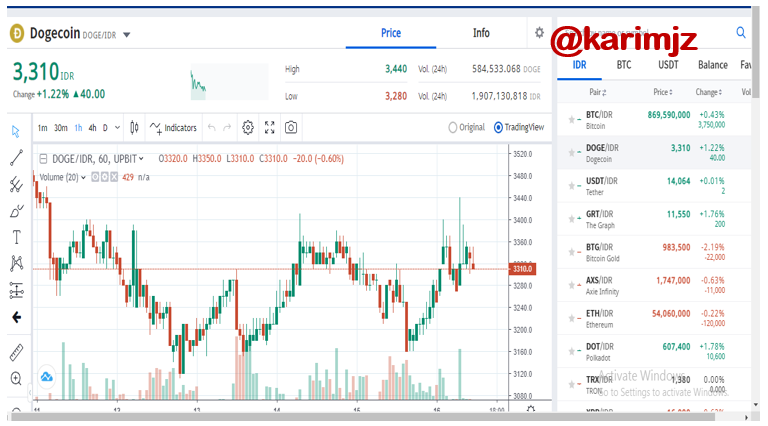Screen dimensions: 768x426
Task: Click the 3310.0 current price axis label
Action: pos(522,269)
